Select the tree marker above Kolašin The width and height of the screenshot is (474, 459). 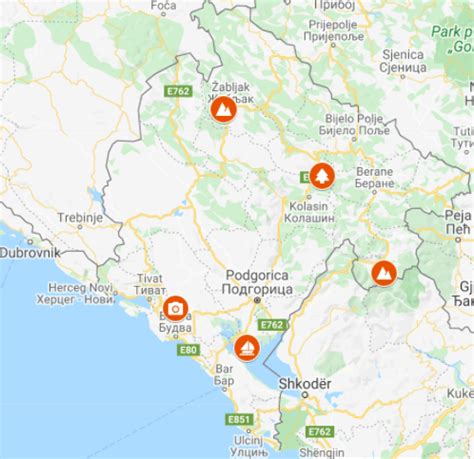322,176
